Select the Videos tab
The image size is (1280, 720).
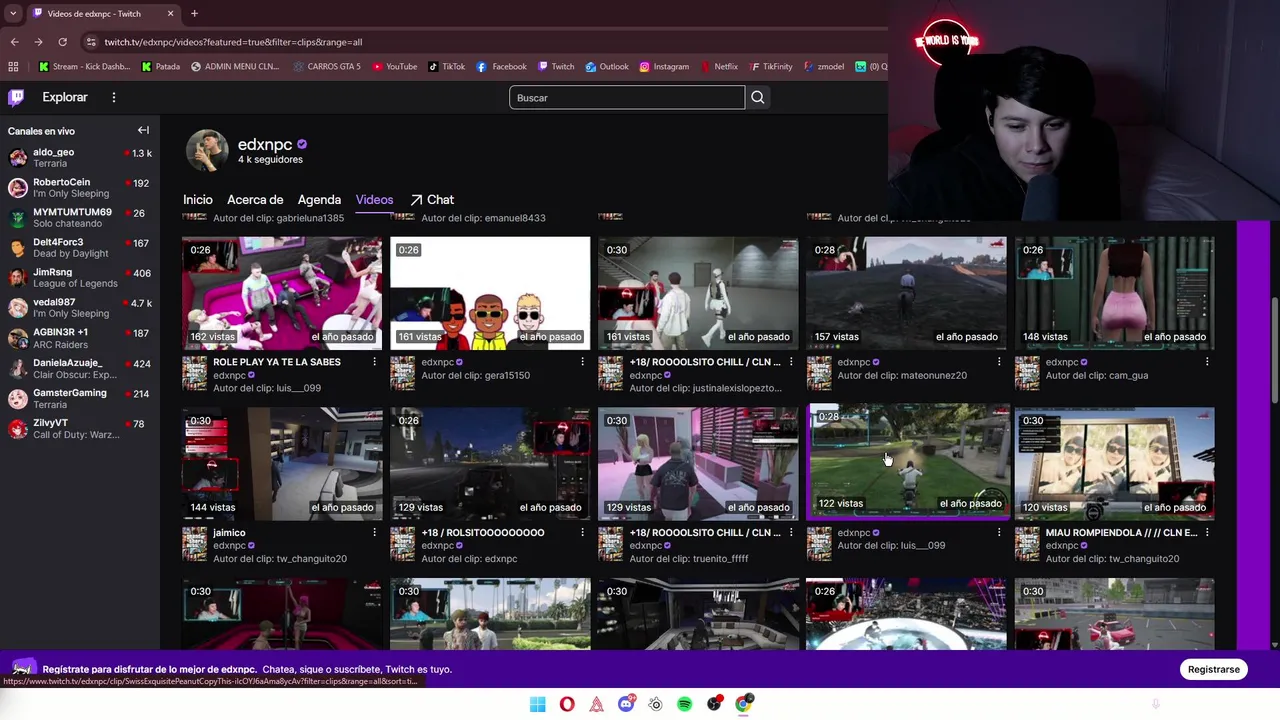374,200
